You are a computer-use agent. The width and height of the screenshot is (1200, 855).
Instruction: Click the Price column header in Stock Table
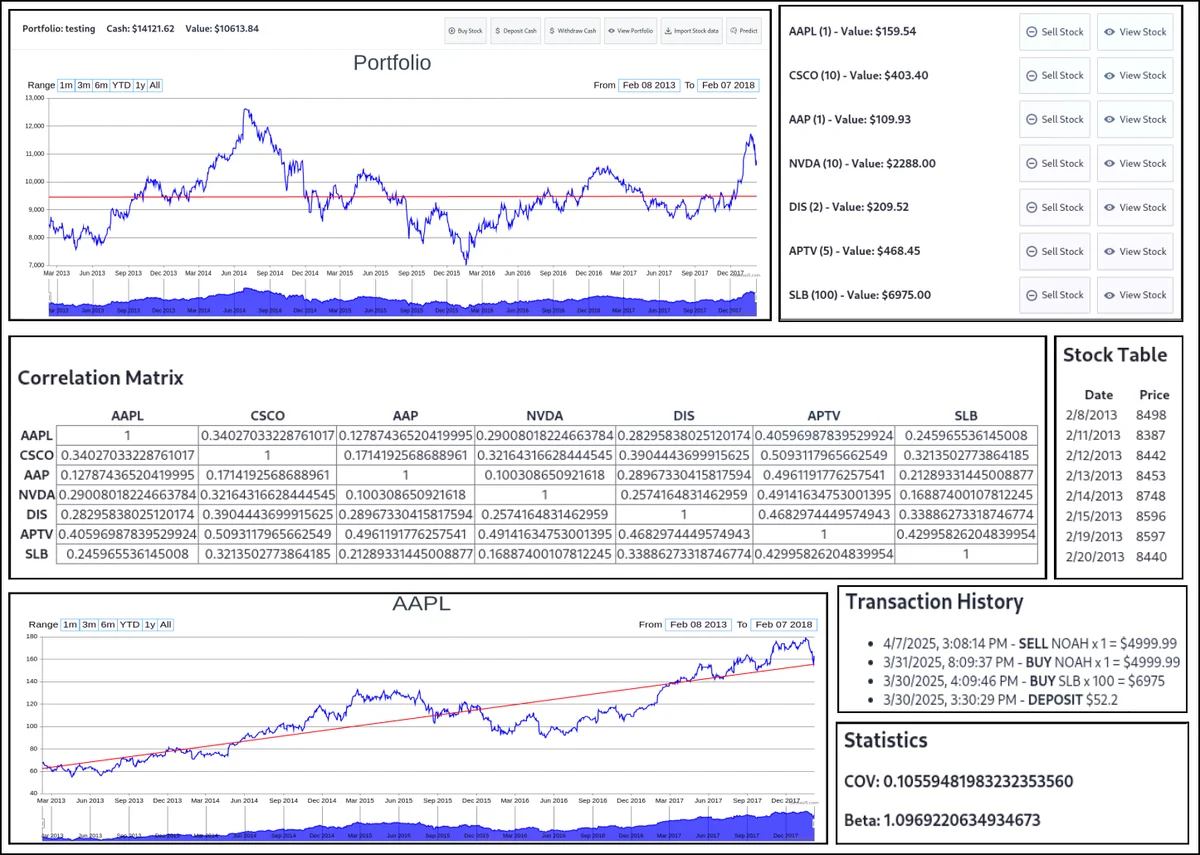point(1153,395)
